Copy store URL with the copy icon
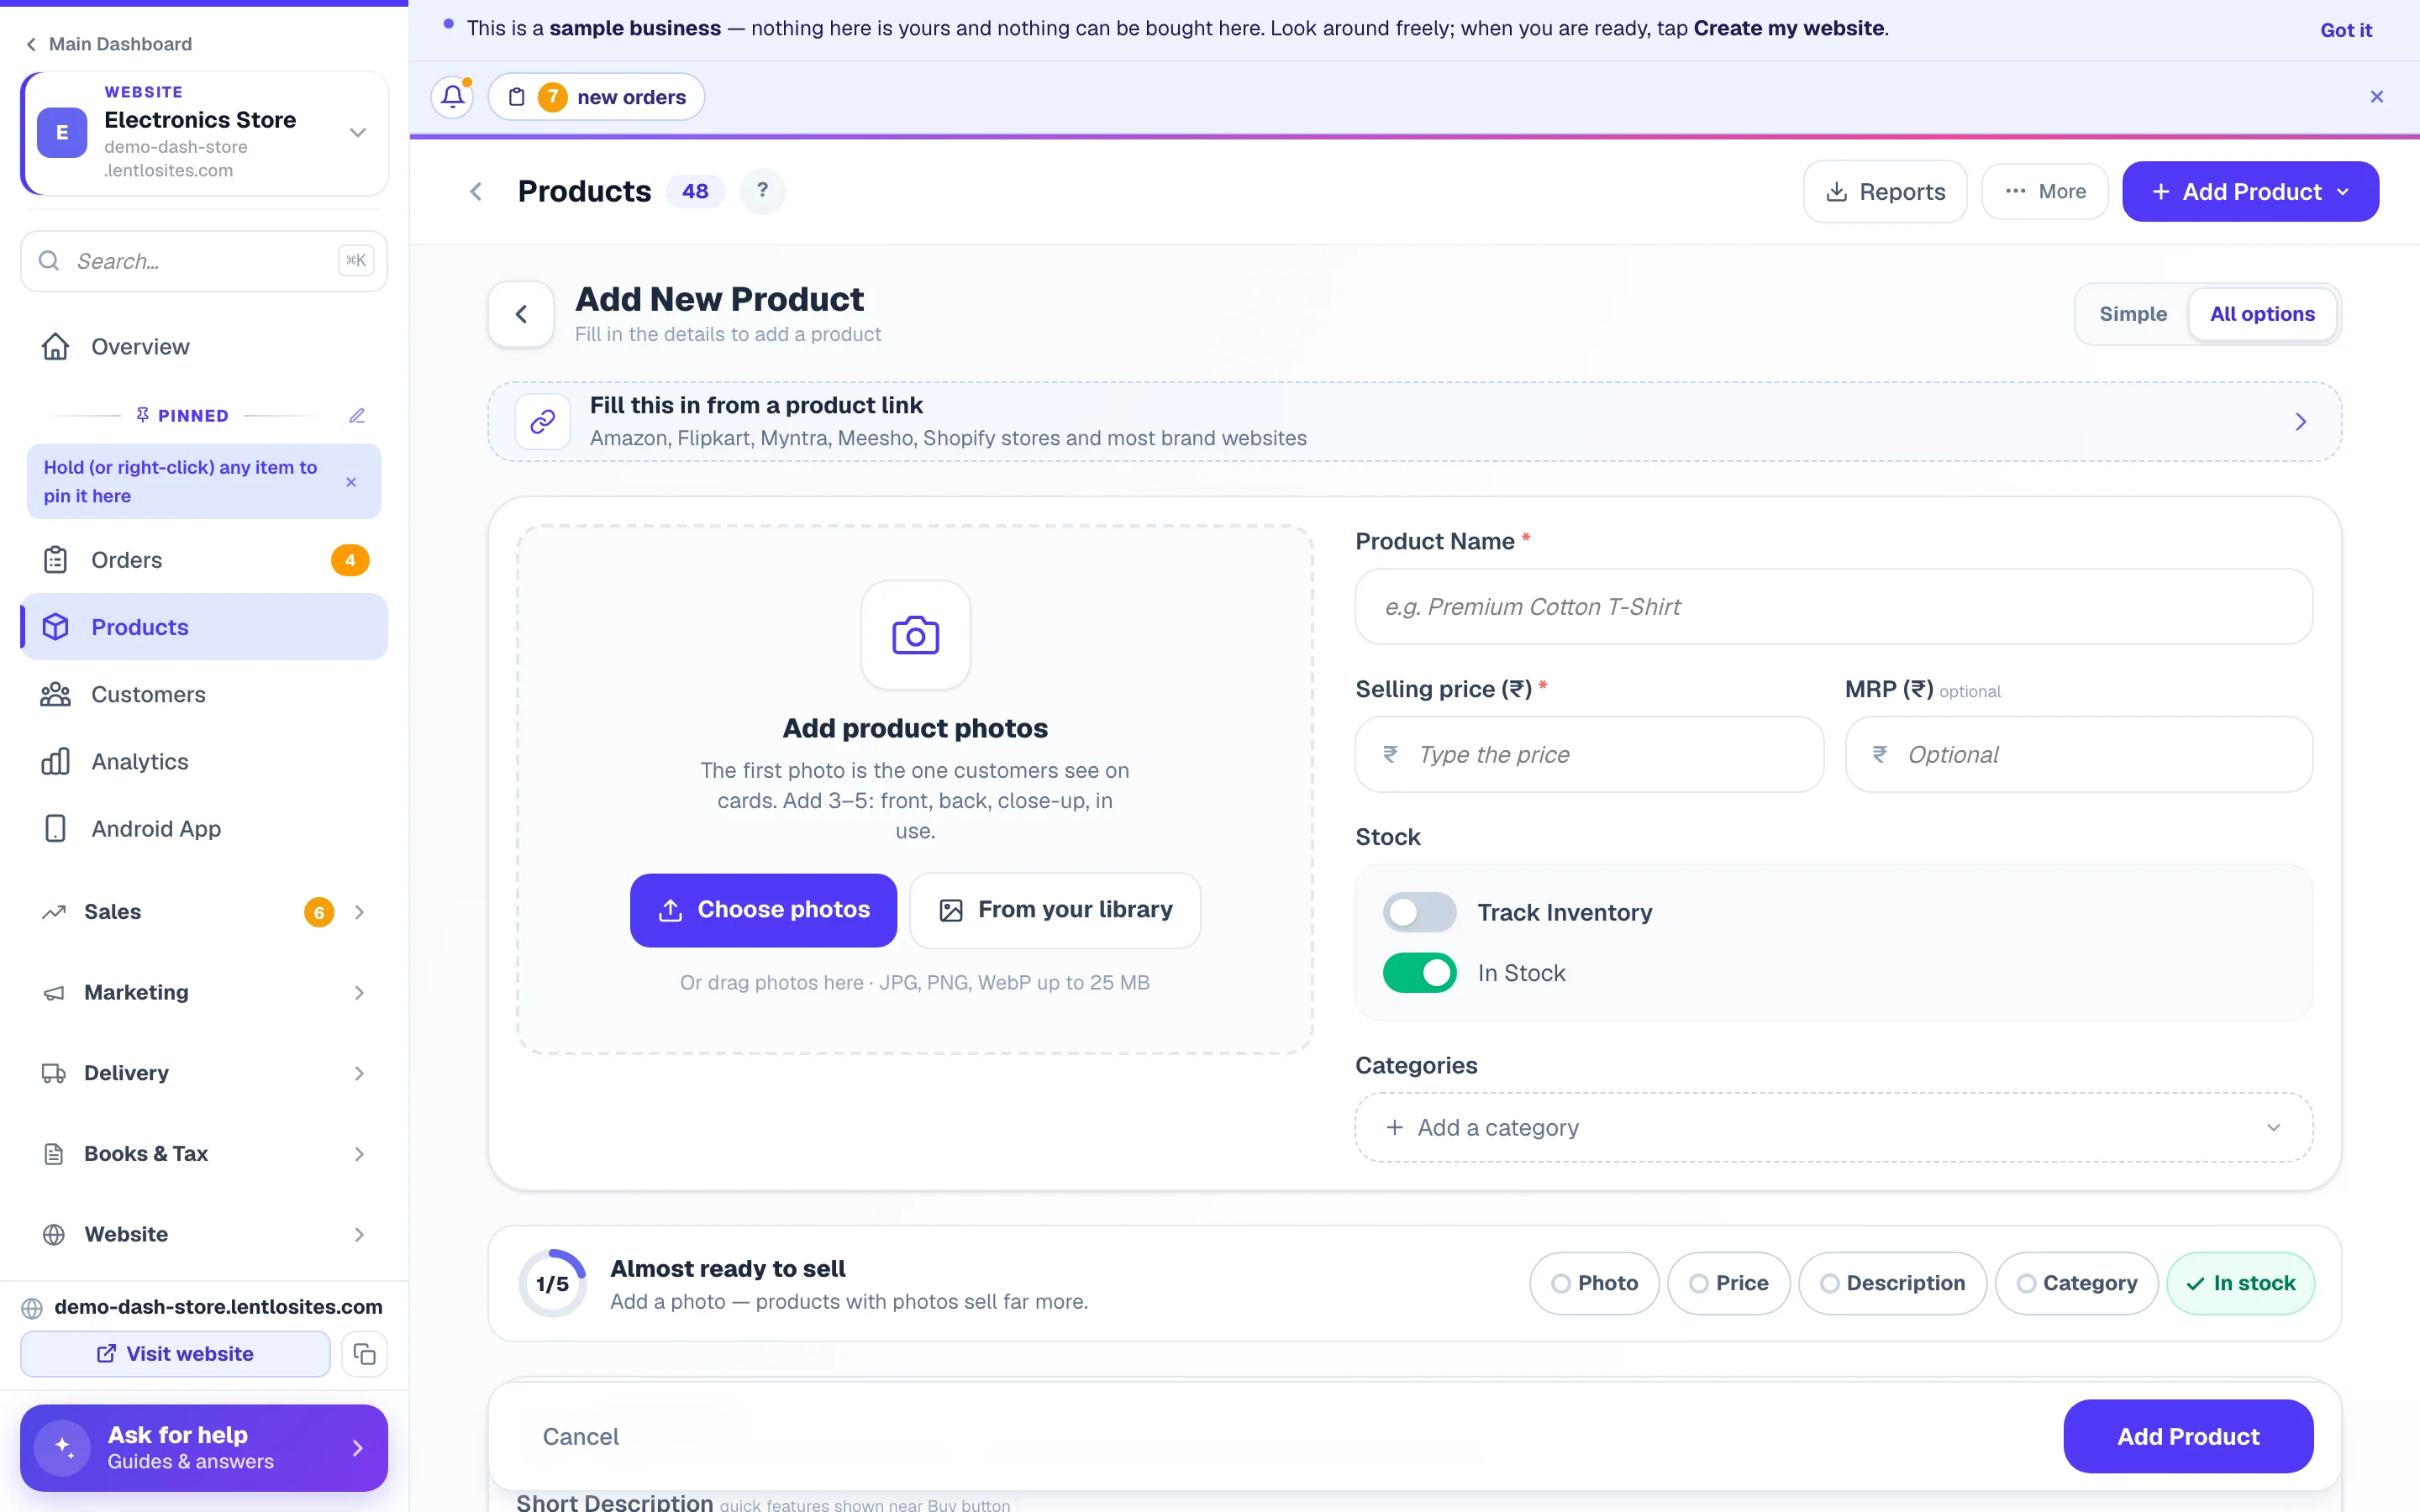 (x=364, y=1354)
